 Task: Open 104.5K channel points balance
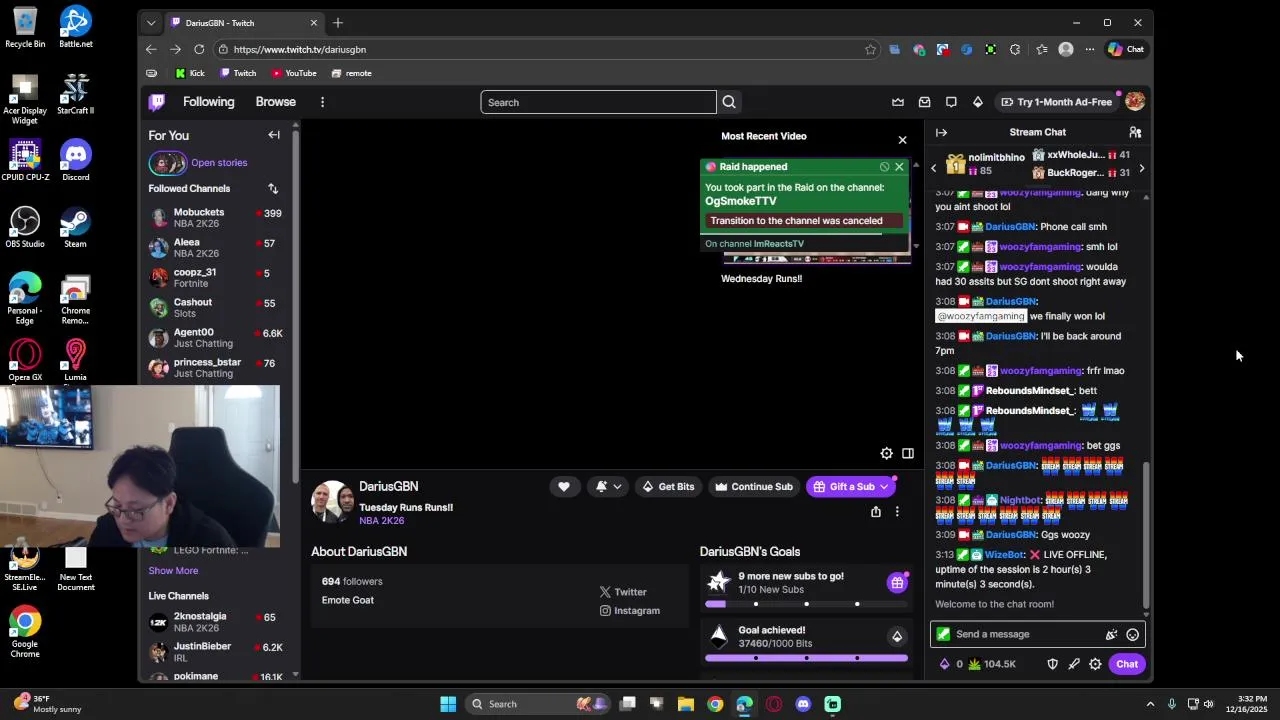pyautogui.click(x=992, y=664)
